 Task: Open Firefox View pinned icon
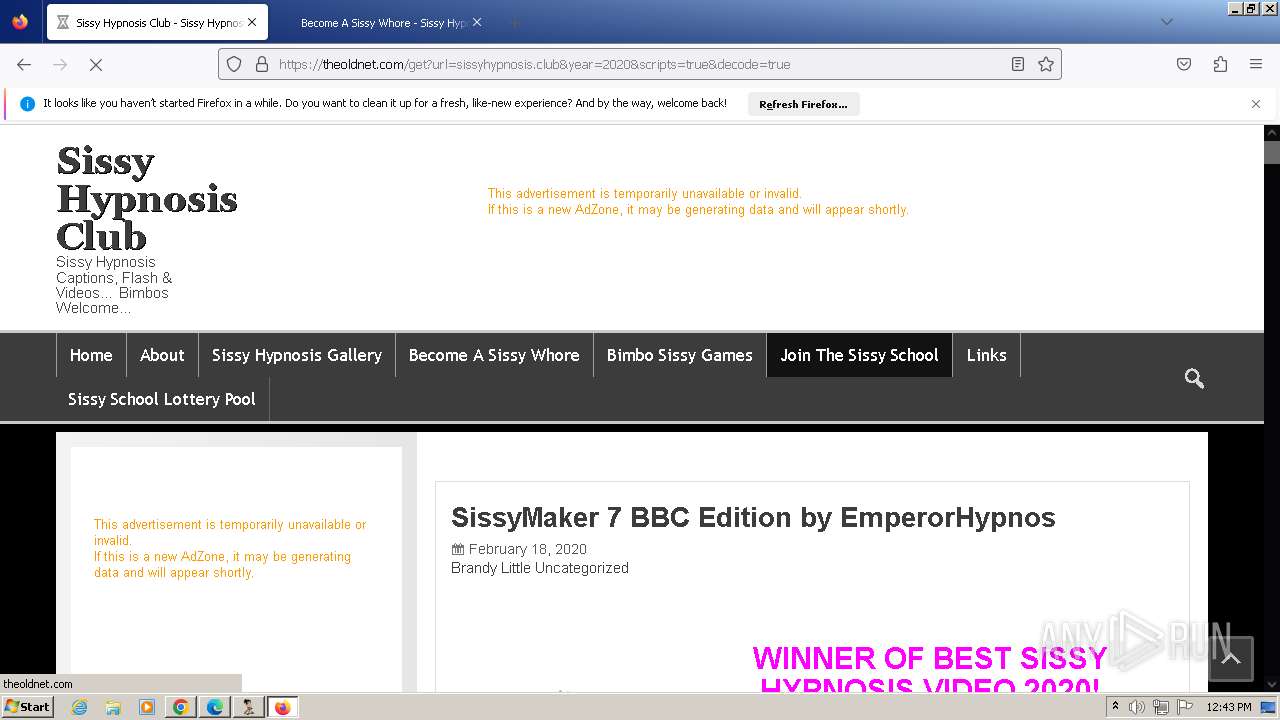point(20,22)
